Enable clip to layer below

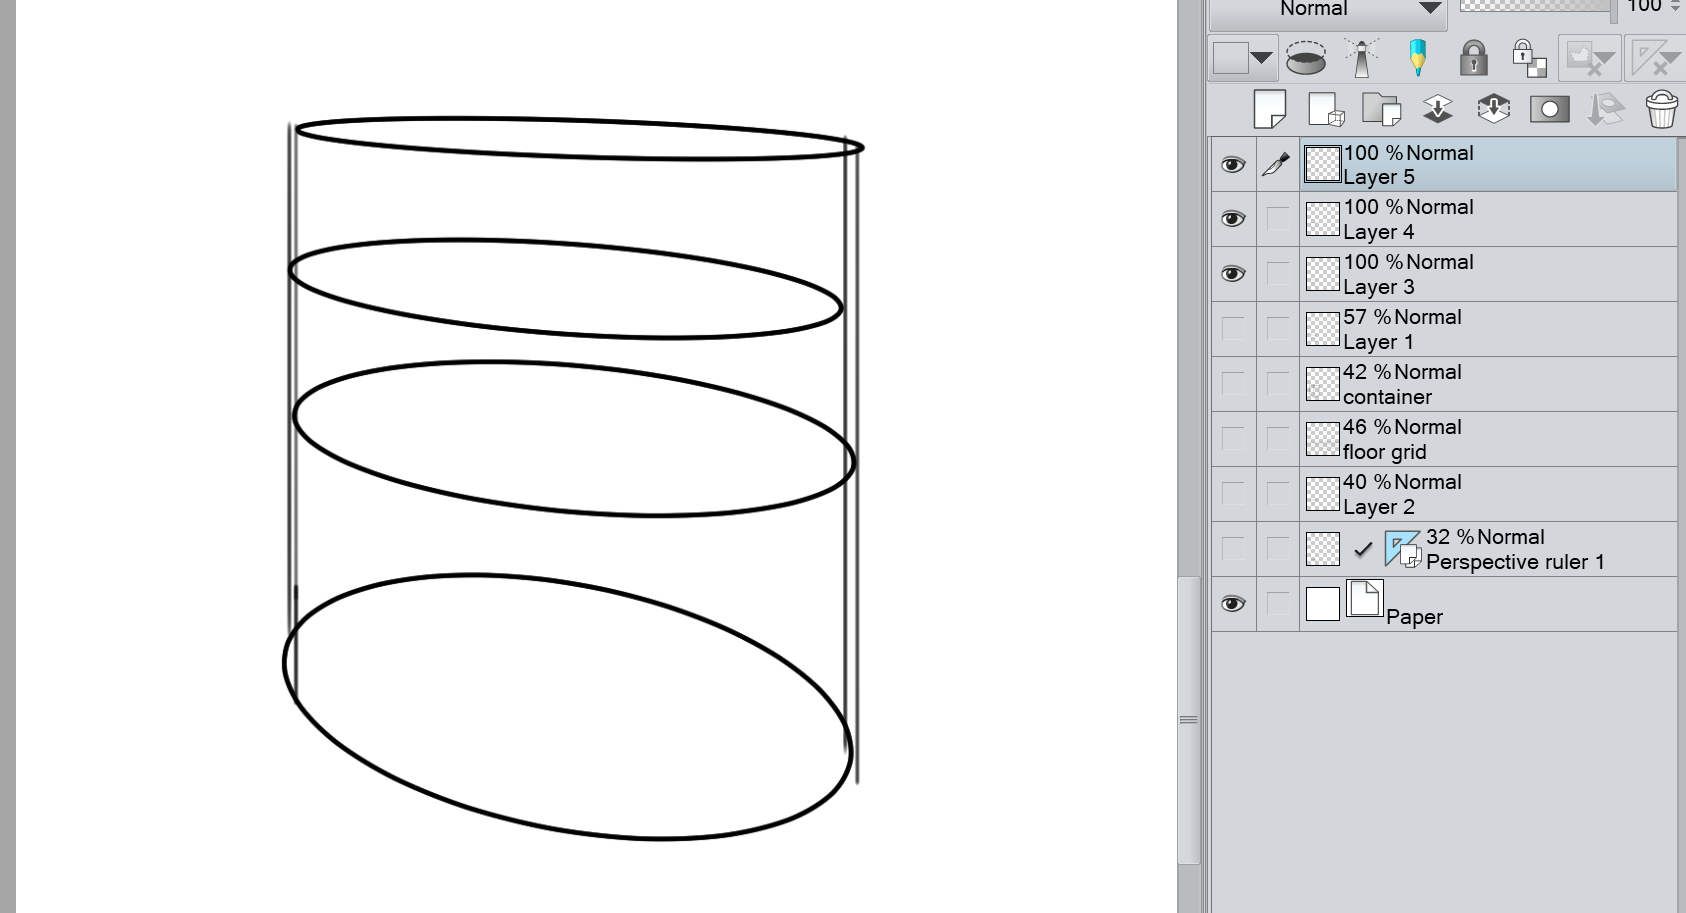[1306, 58]
